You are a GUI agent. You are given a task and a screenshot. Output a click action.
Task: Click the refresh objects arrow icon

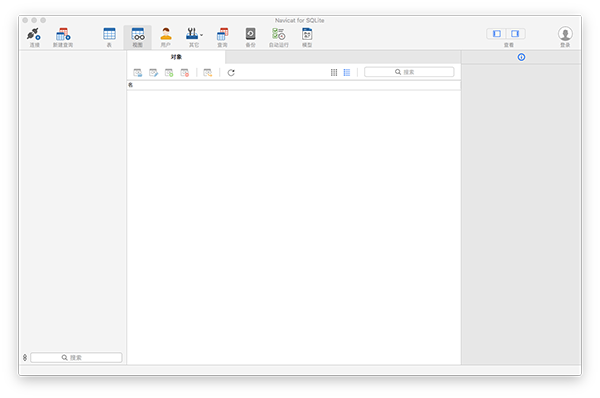click(231, 72)
